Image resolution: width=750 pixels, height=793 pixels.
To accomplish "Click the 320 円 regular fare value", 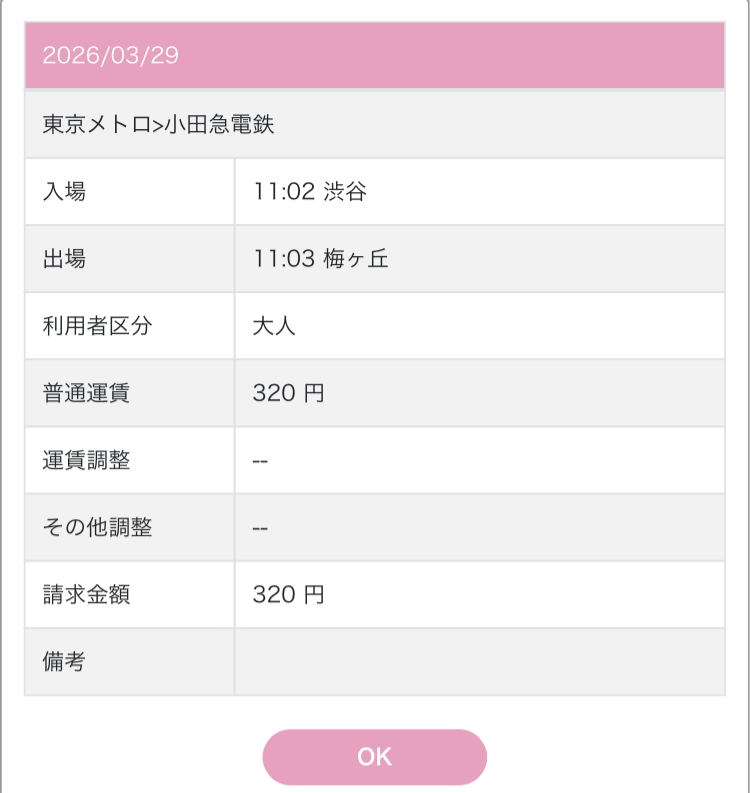I will click(x=288, y=393).
